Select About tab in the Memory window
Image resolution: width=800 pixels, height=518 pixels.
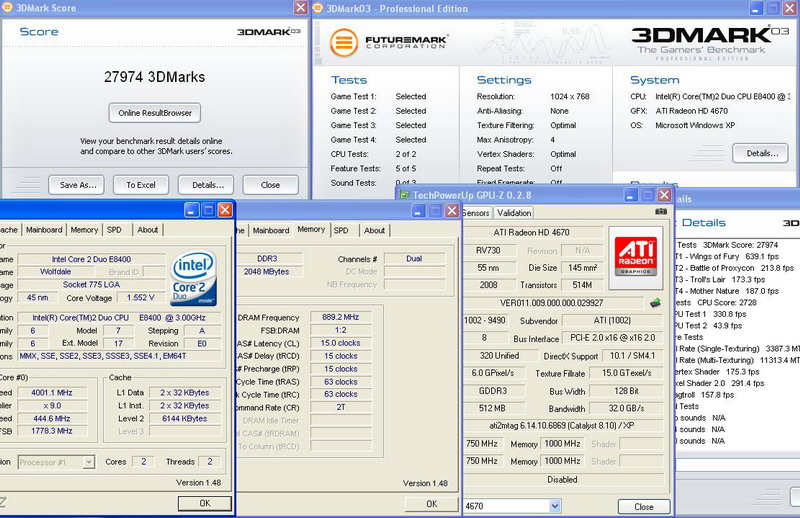point(374,231)
